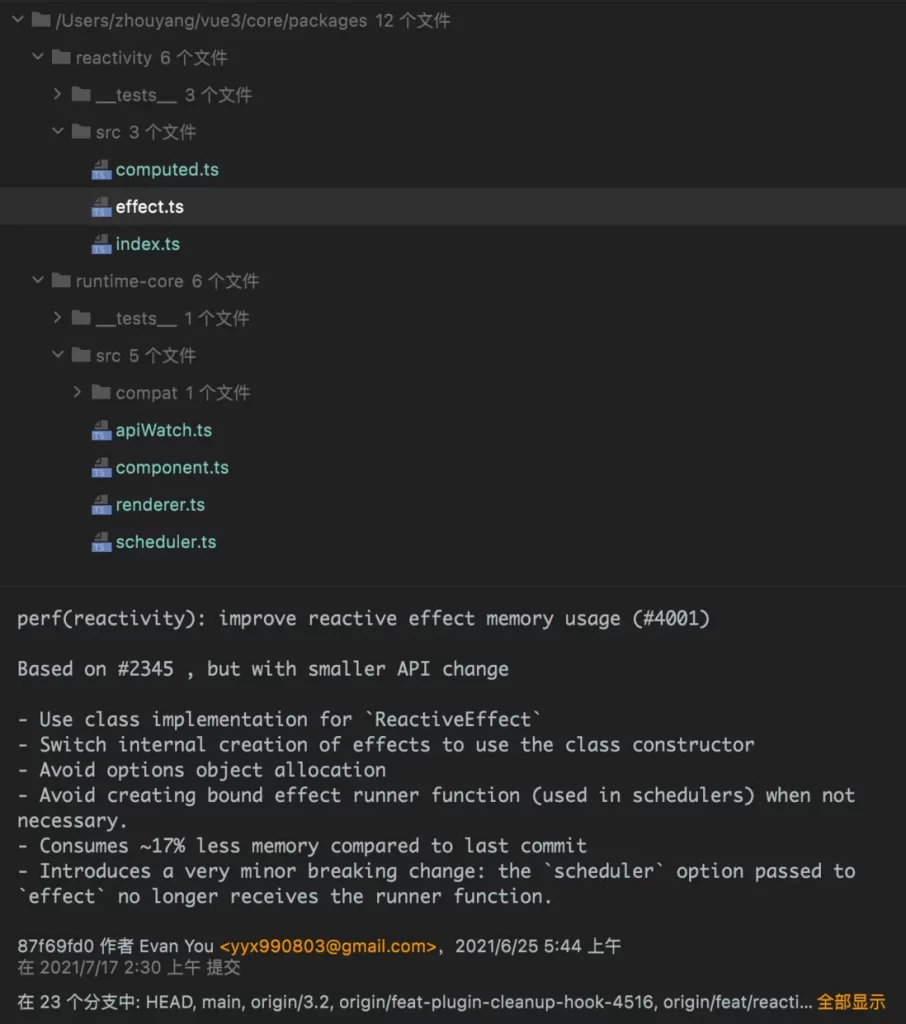Expand the reactivity __tests__ folder
The image size is (906, 1024).
pyautogui.click(x=57, y=94)
